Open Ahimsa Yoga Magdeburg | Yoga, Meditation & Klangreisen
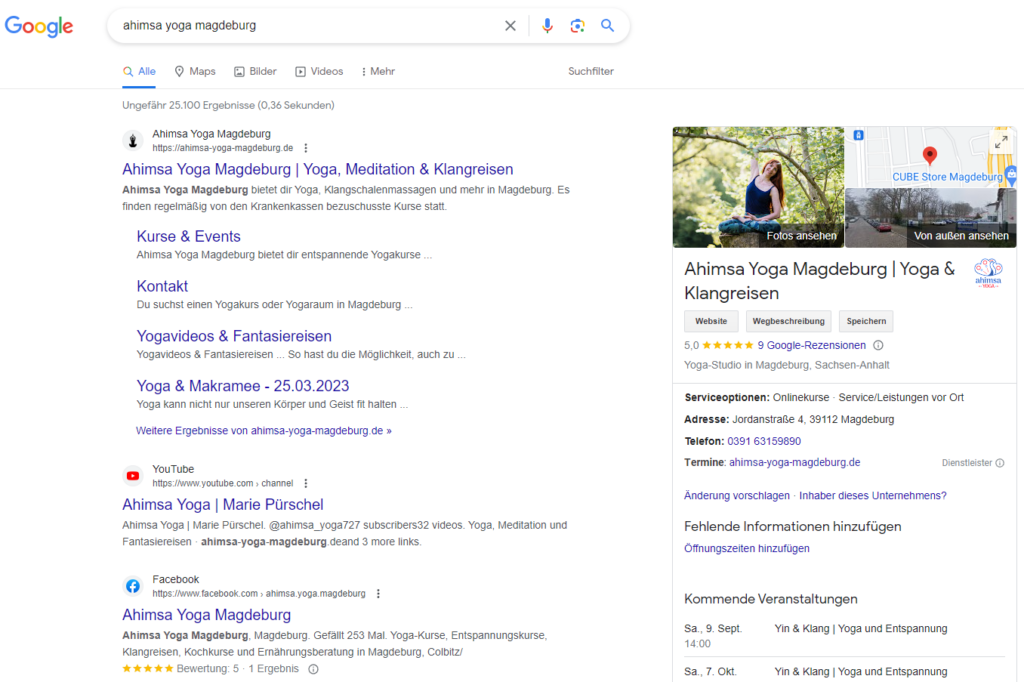 (317, 169)
